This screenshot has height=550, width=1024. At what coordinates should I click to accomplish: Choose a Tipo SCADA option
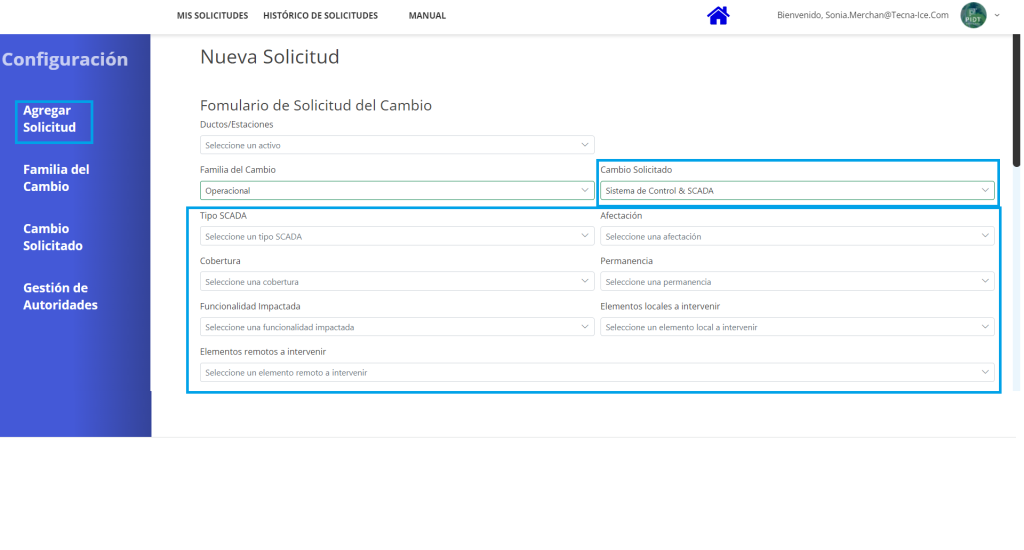point(397,236)
